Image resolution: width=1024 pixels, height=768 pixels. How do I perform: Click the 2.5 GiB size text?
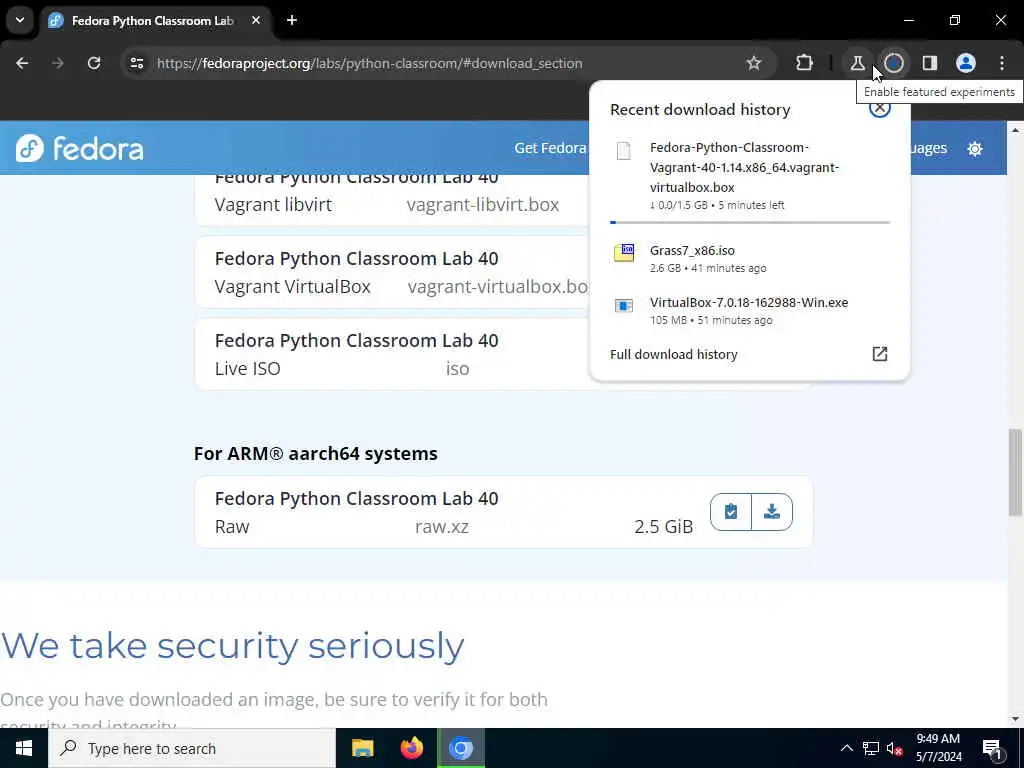tap(664, 526)
